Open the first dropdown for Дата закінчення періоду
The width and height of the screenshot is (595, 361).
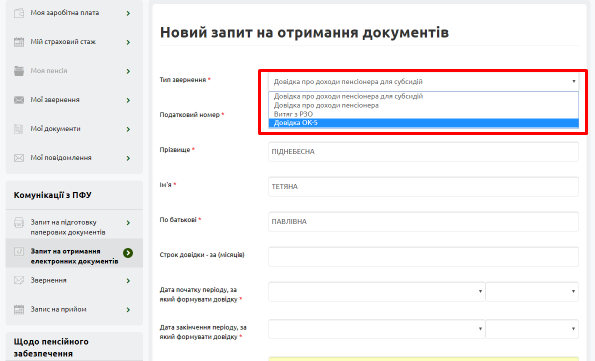click(x=376, y=329)
